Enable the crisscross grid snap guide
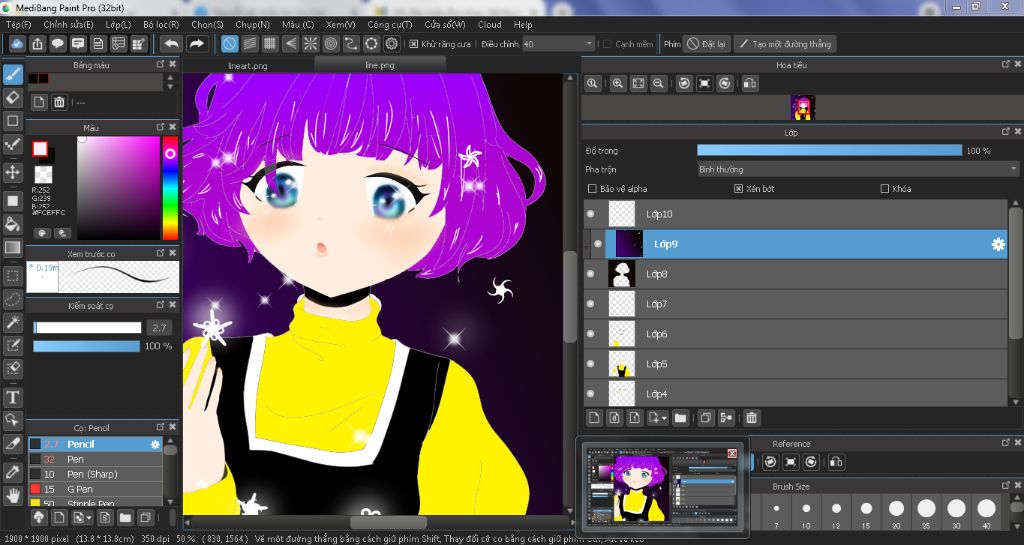The height and width of the screenshot is (545, 1024). tap(270, 44)
